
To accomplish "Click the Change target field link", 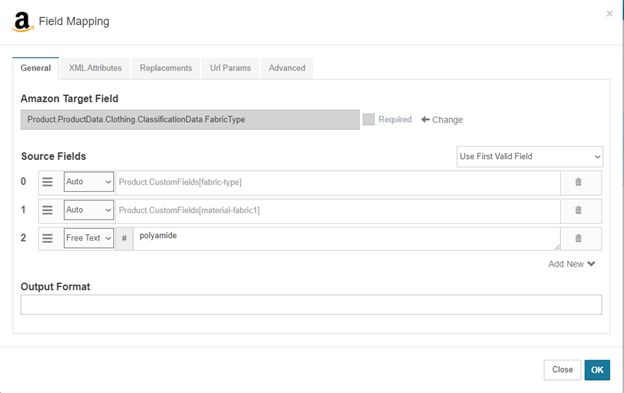I will (x=442, y=120).
